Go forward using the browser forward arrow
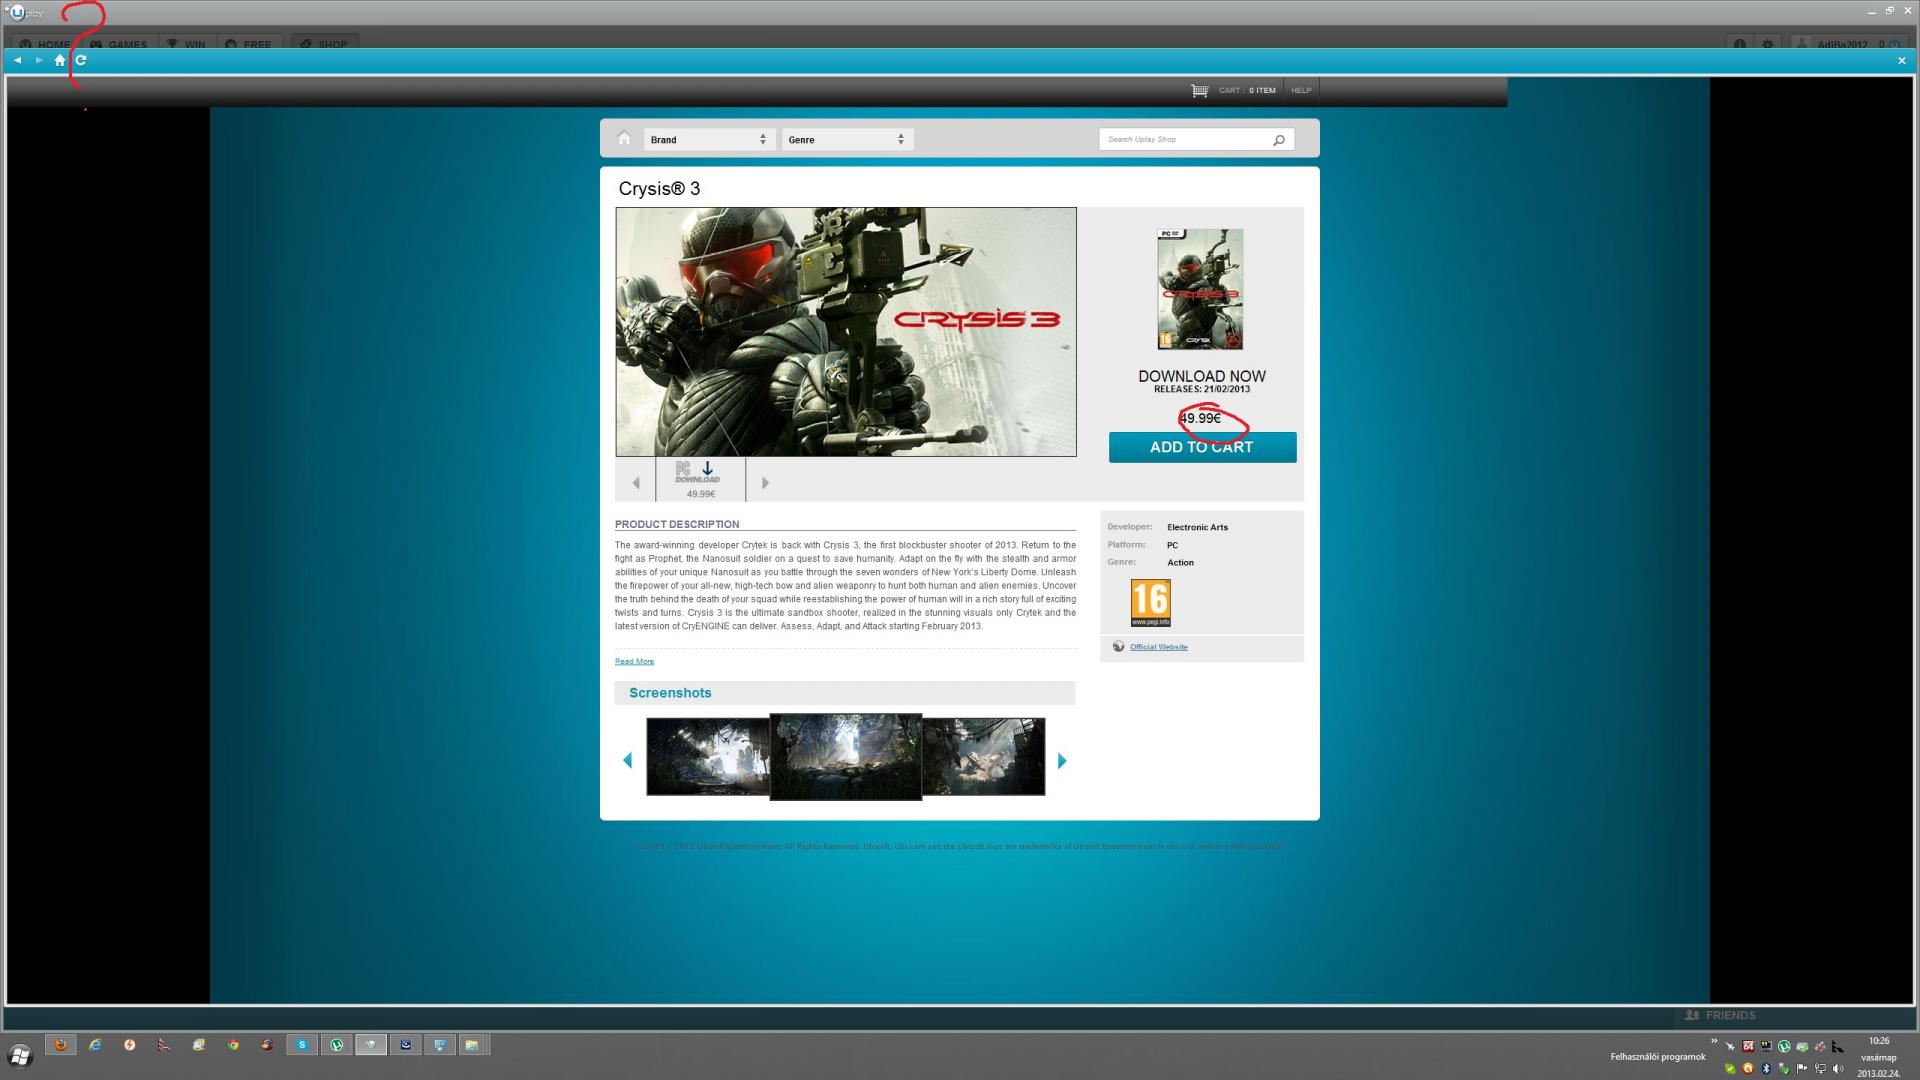The width and height of the screenshot is (1920, 1080). click(39, 60)
